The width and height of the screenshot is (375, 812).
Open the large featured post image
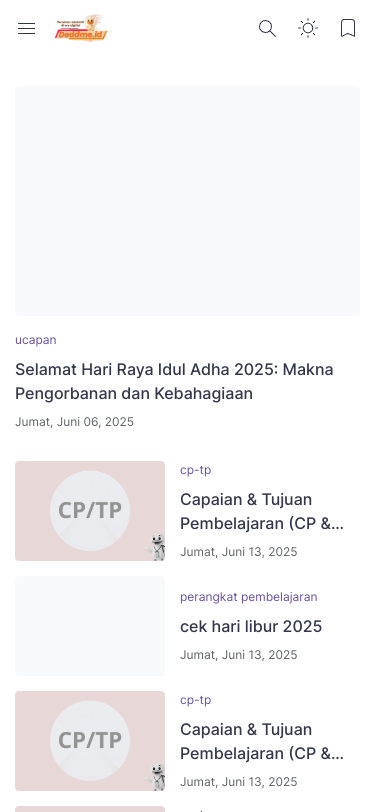click(188, 201)
